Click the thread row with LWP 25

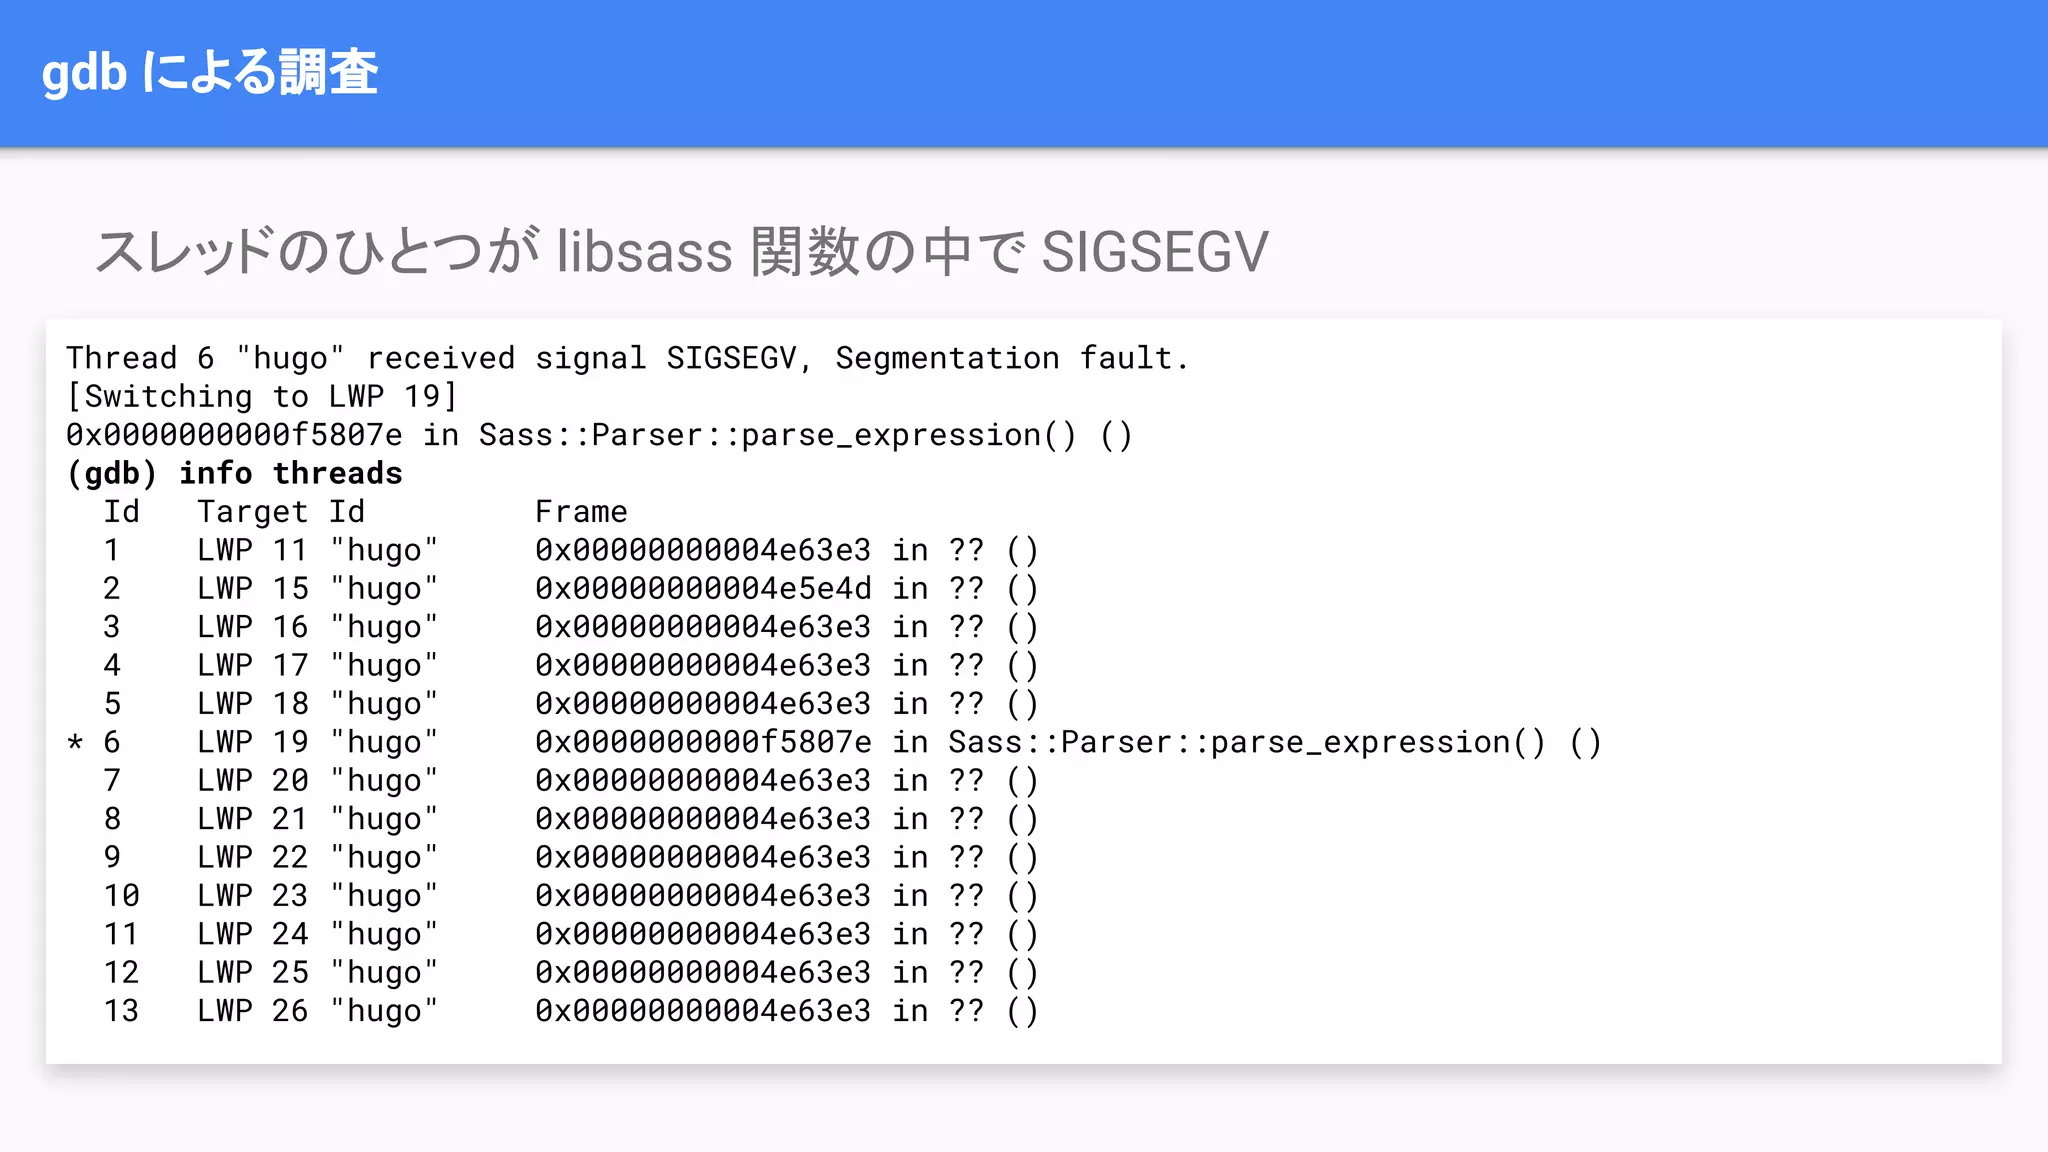pyautogui.click(x=571, y=972)
